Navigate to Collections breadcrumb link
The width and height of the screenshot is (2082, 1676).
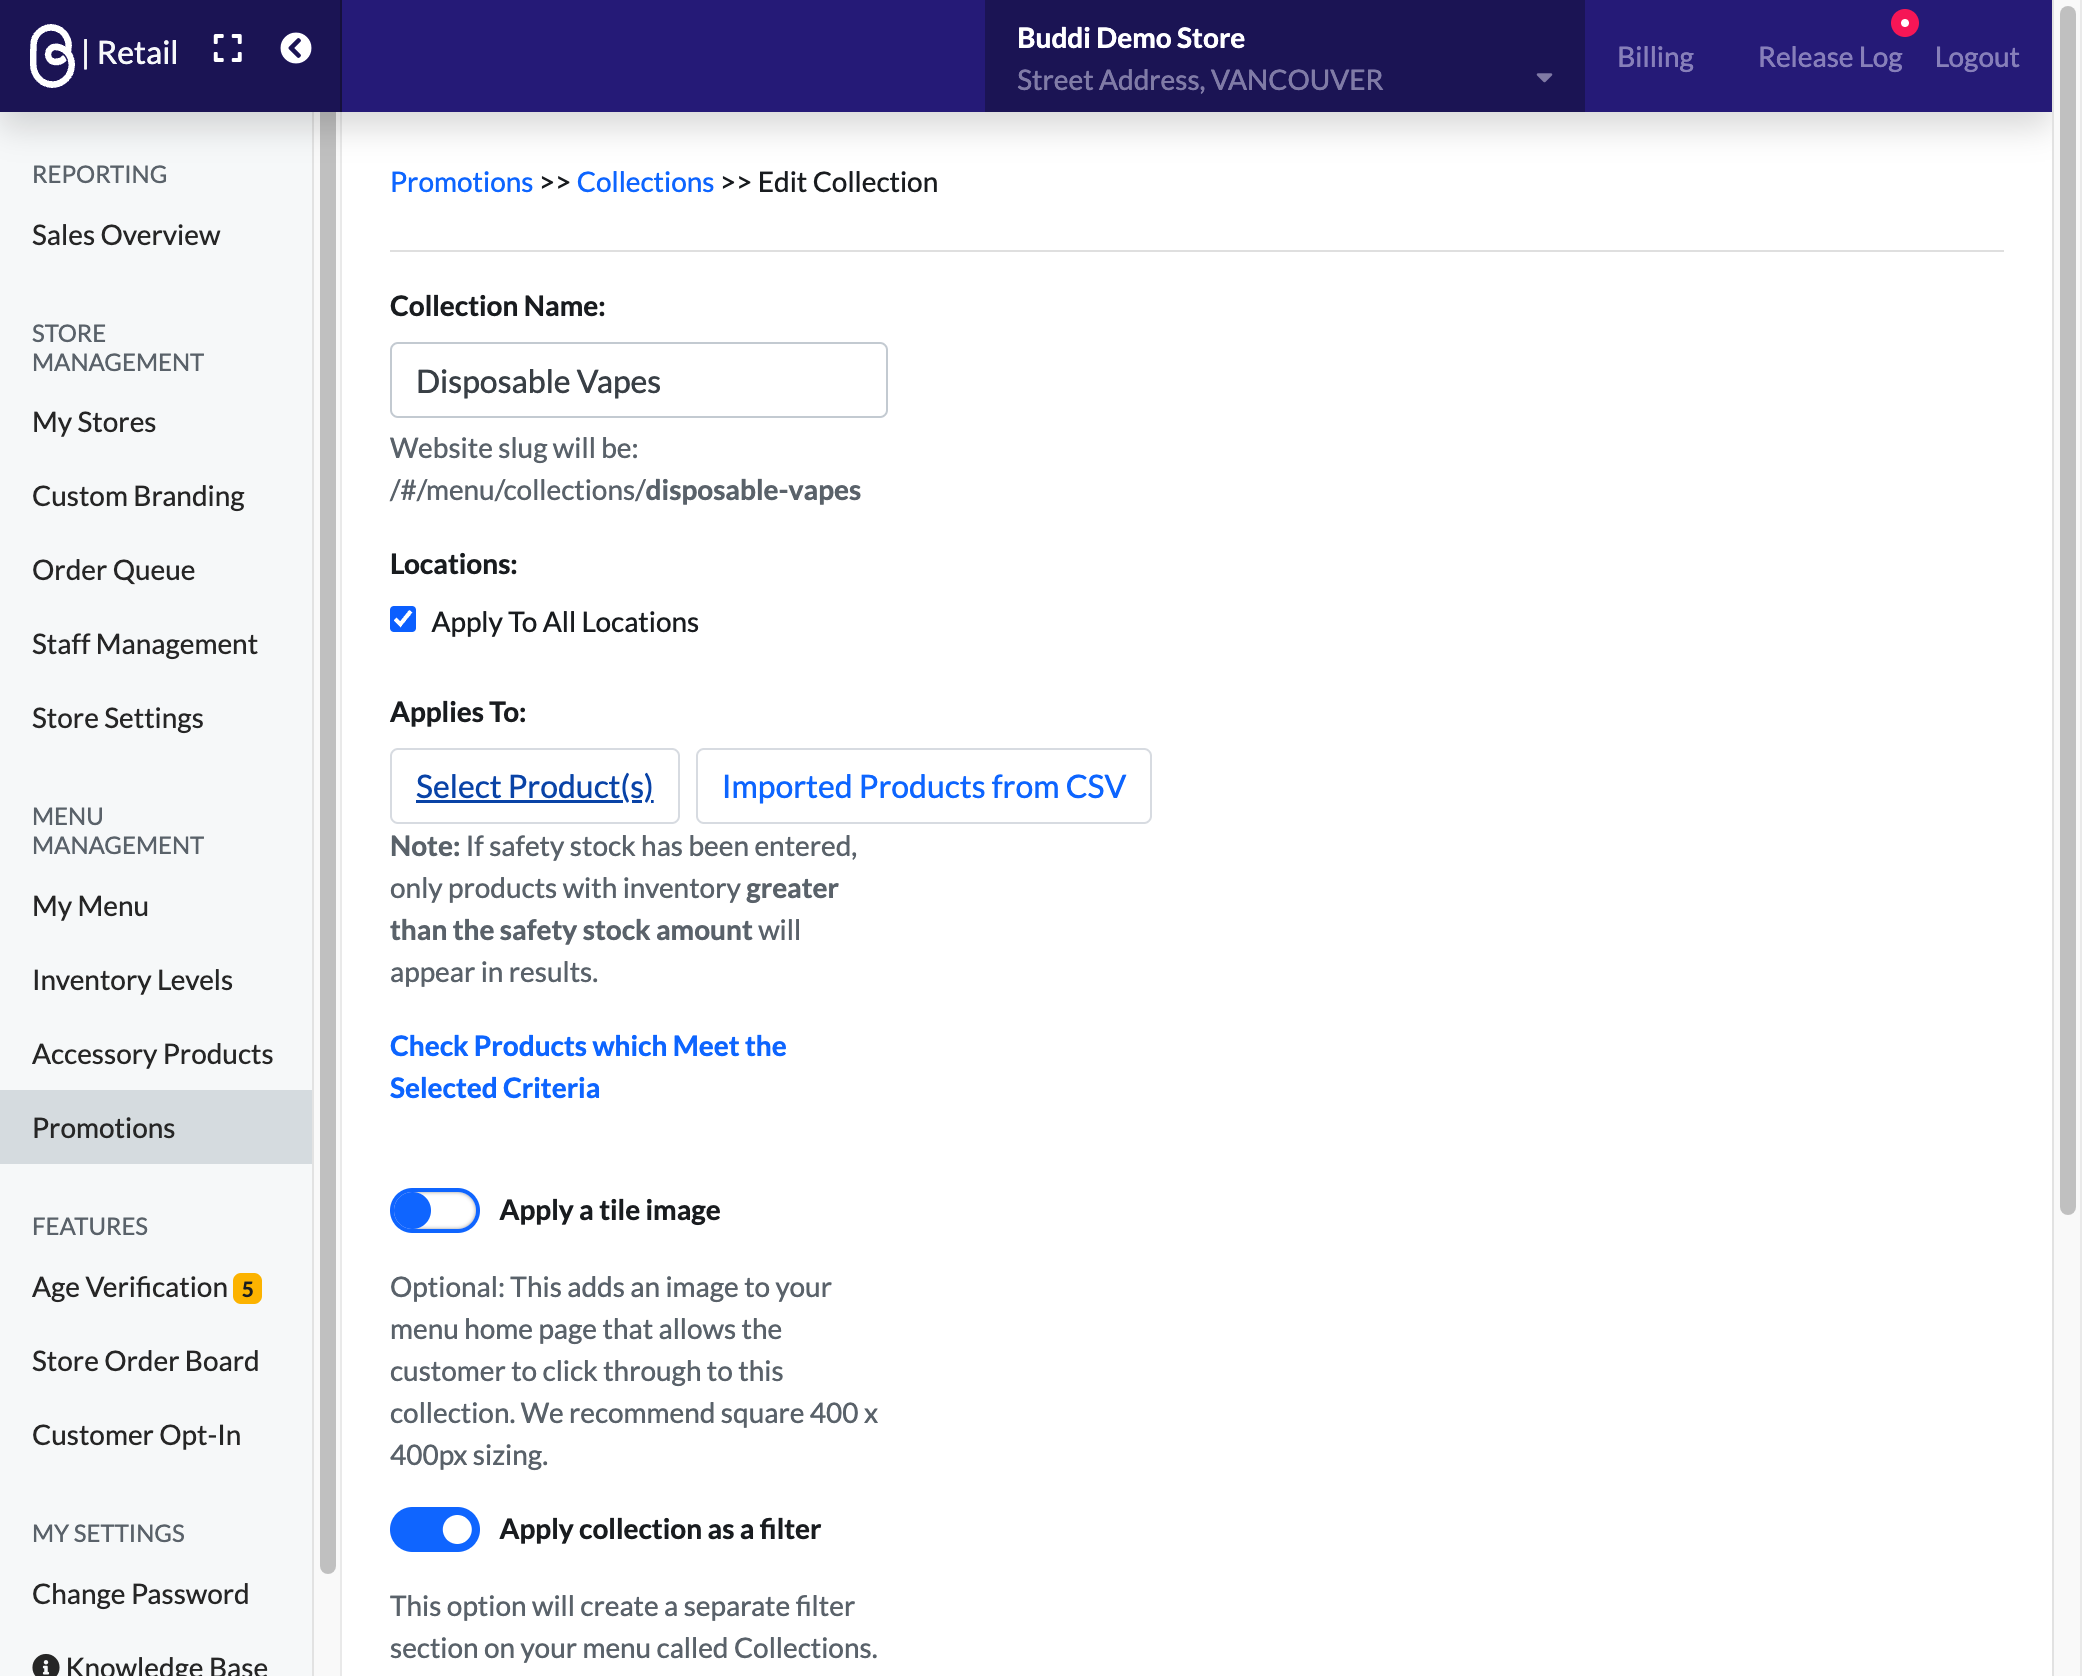coord(645,182)
